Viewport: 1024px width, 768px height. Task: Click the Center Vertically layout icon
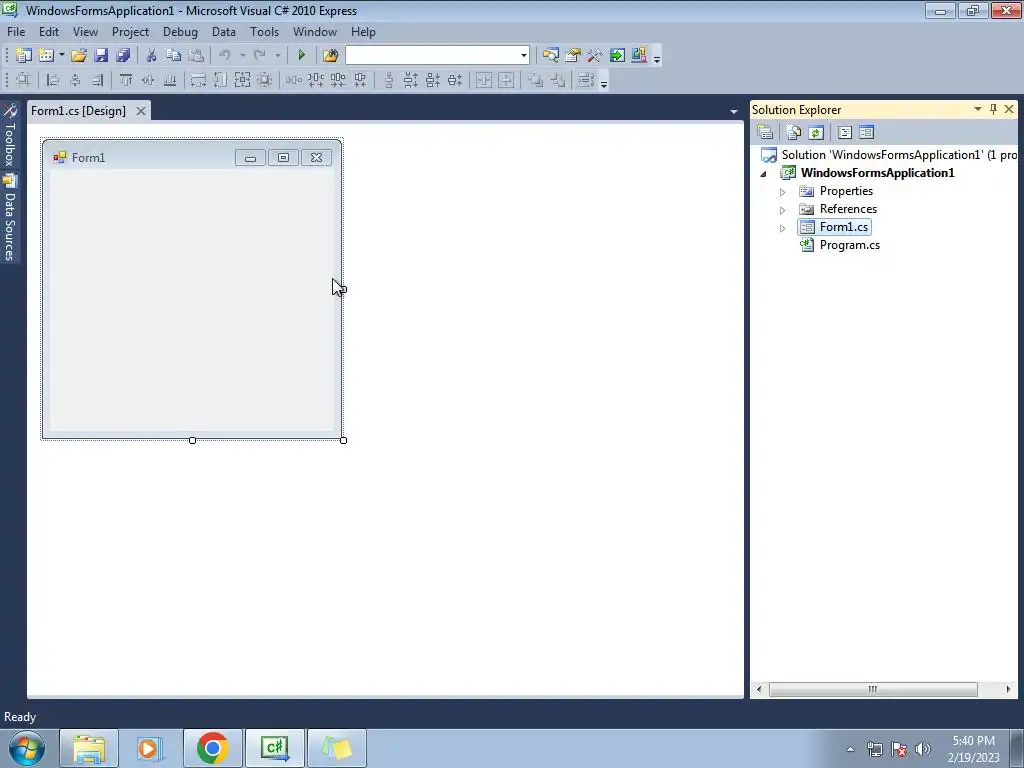click(506, 80)
